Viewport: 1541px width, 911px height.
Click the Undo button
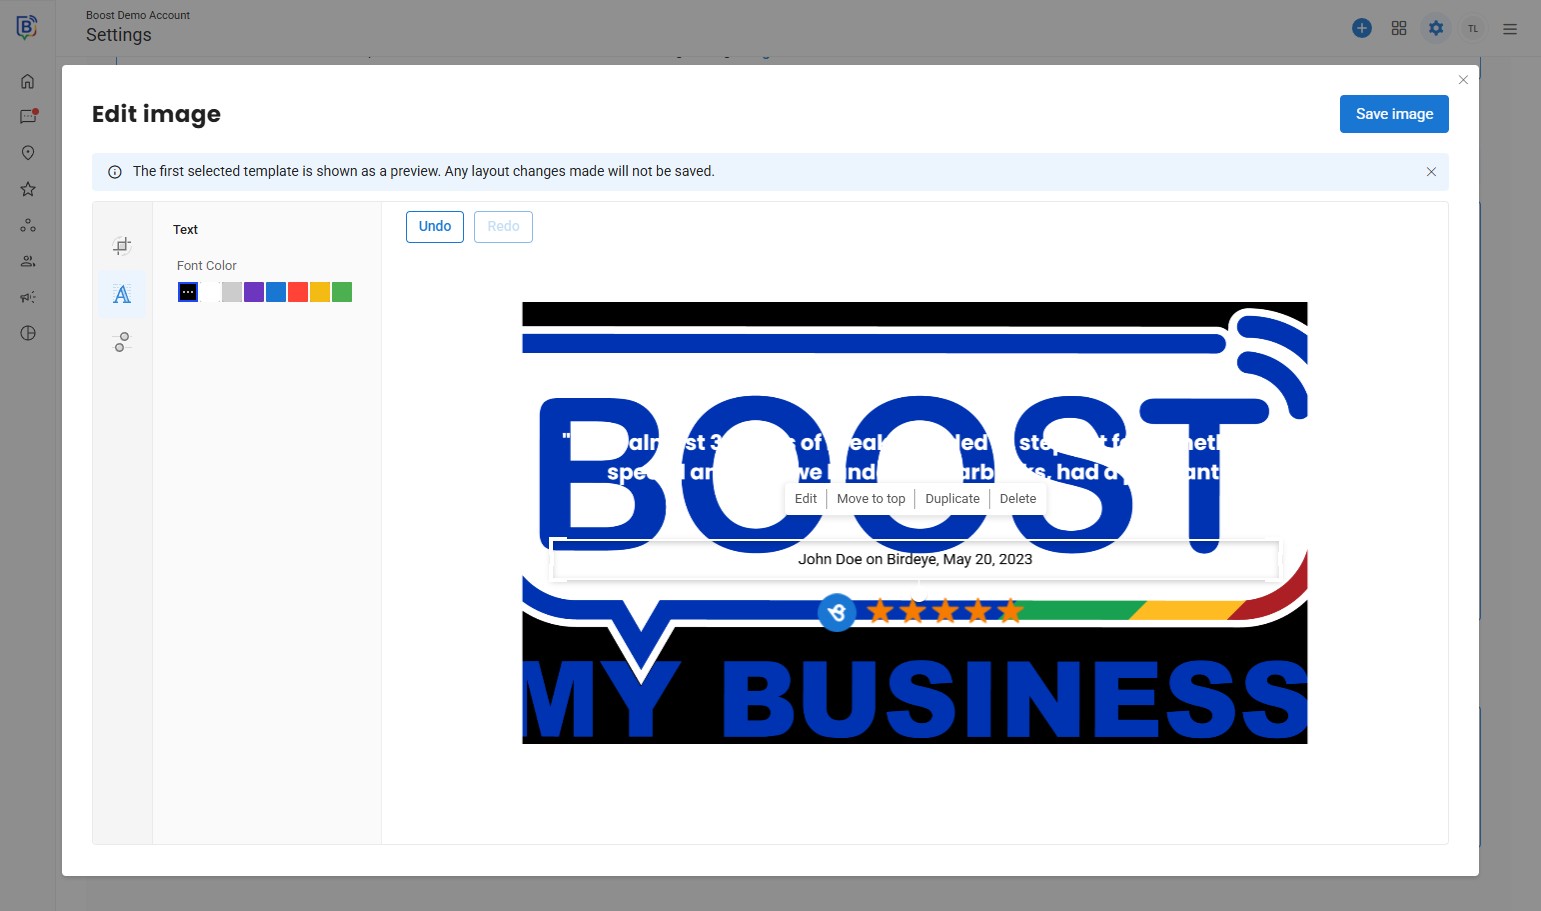pyautogui.click(x=435, y=227)
